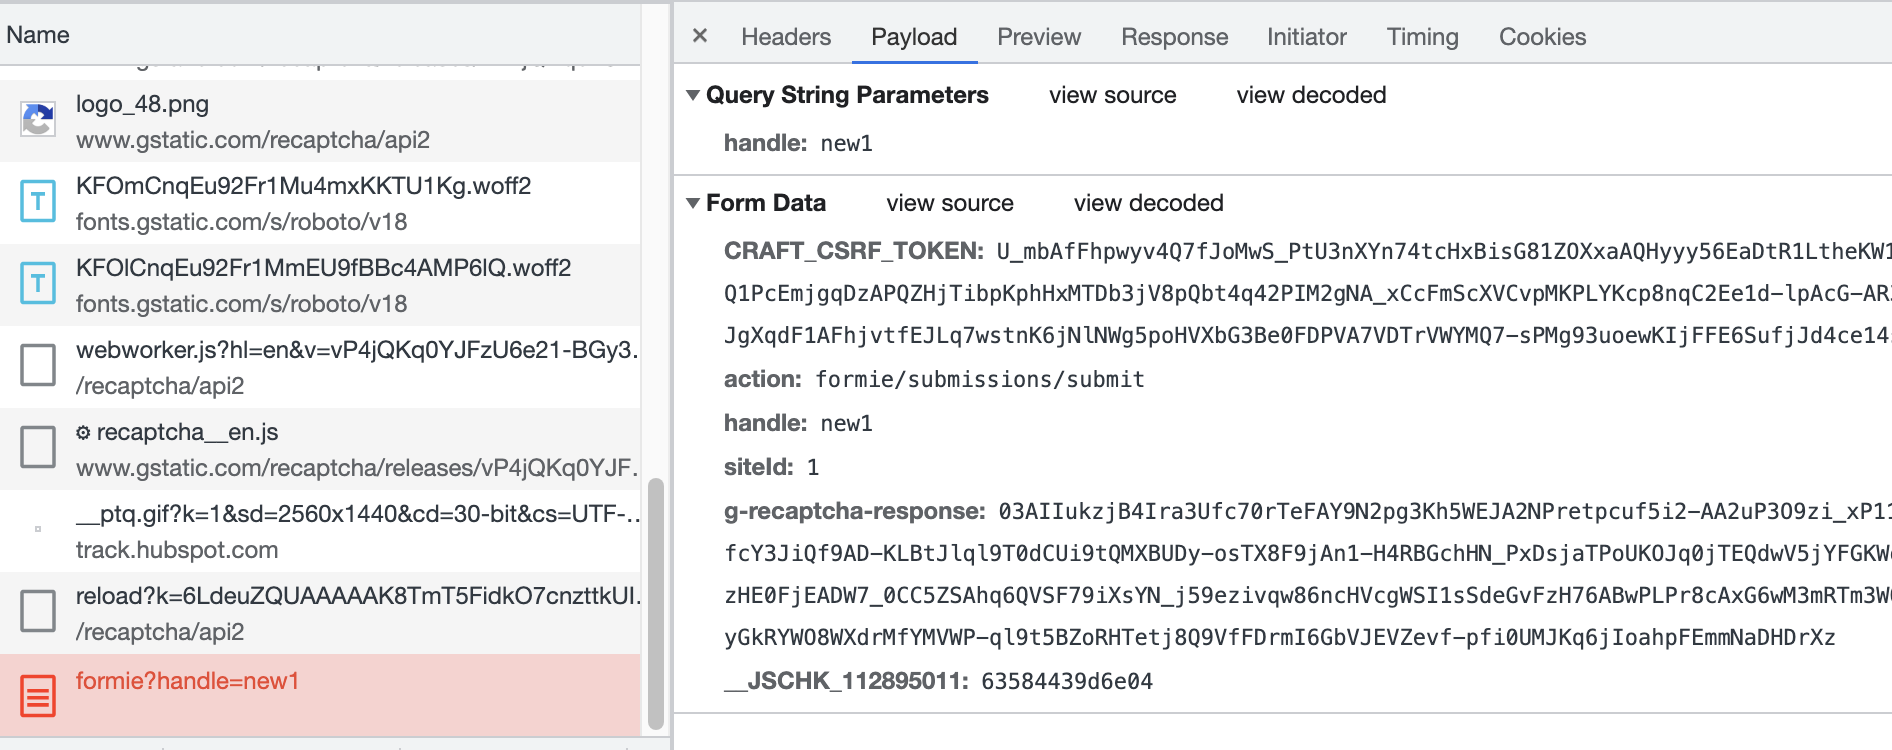Click the gear icon before recaptcha__en.js

click(83, 432)
